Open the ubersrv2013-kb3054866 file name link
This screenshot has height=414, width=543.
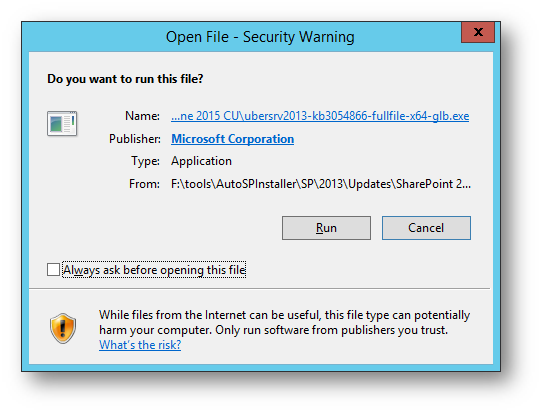(x=320, y=116)
